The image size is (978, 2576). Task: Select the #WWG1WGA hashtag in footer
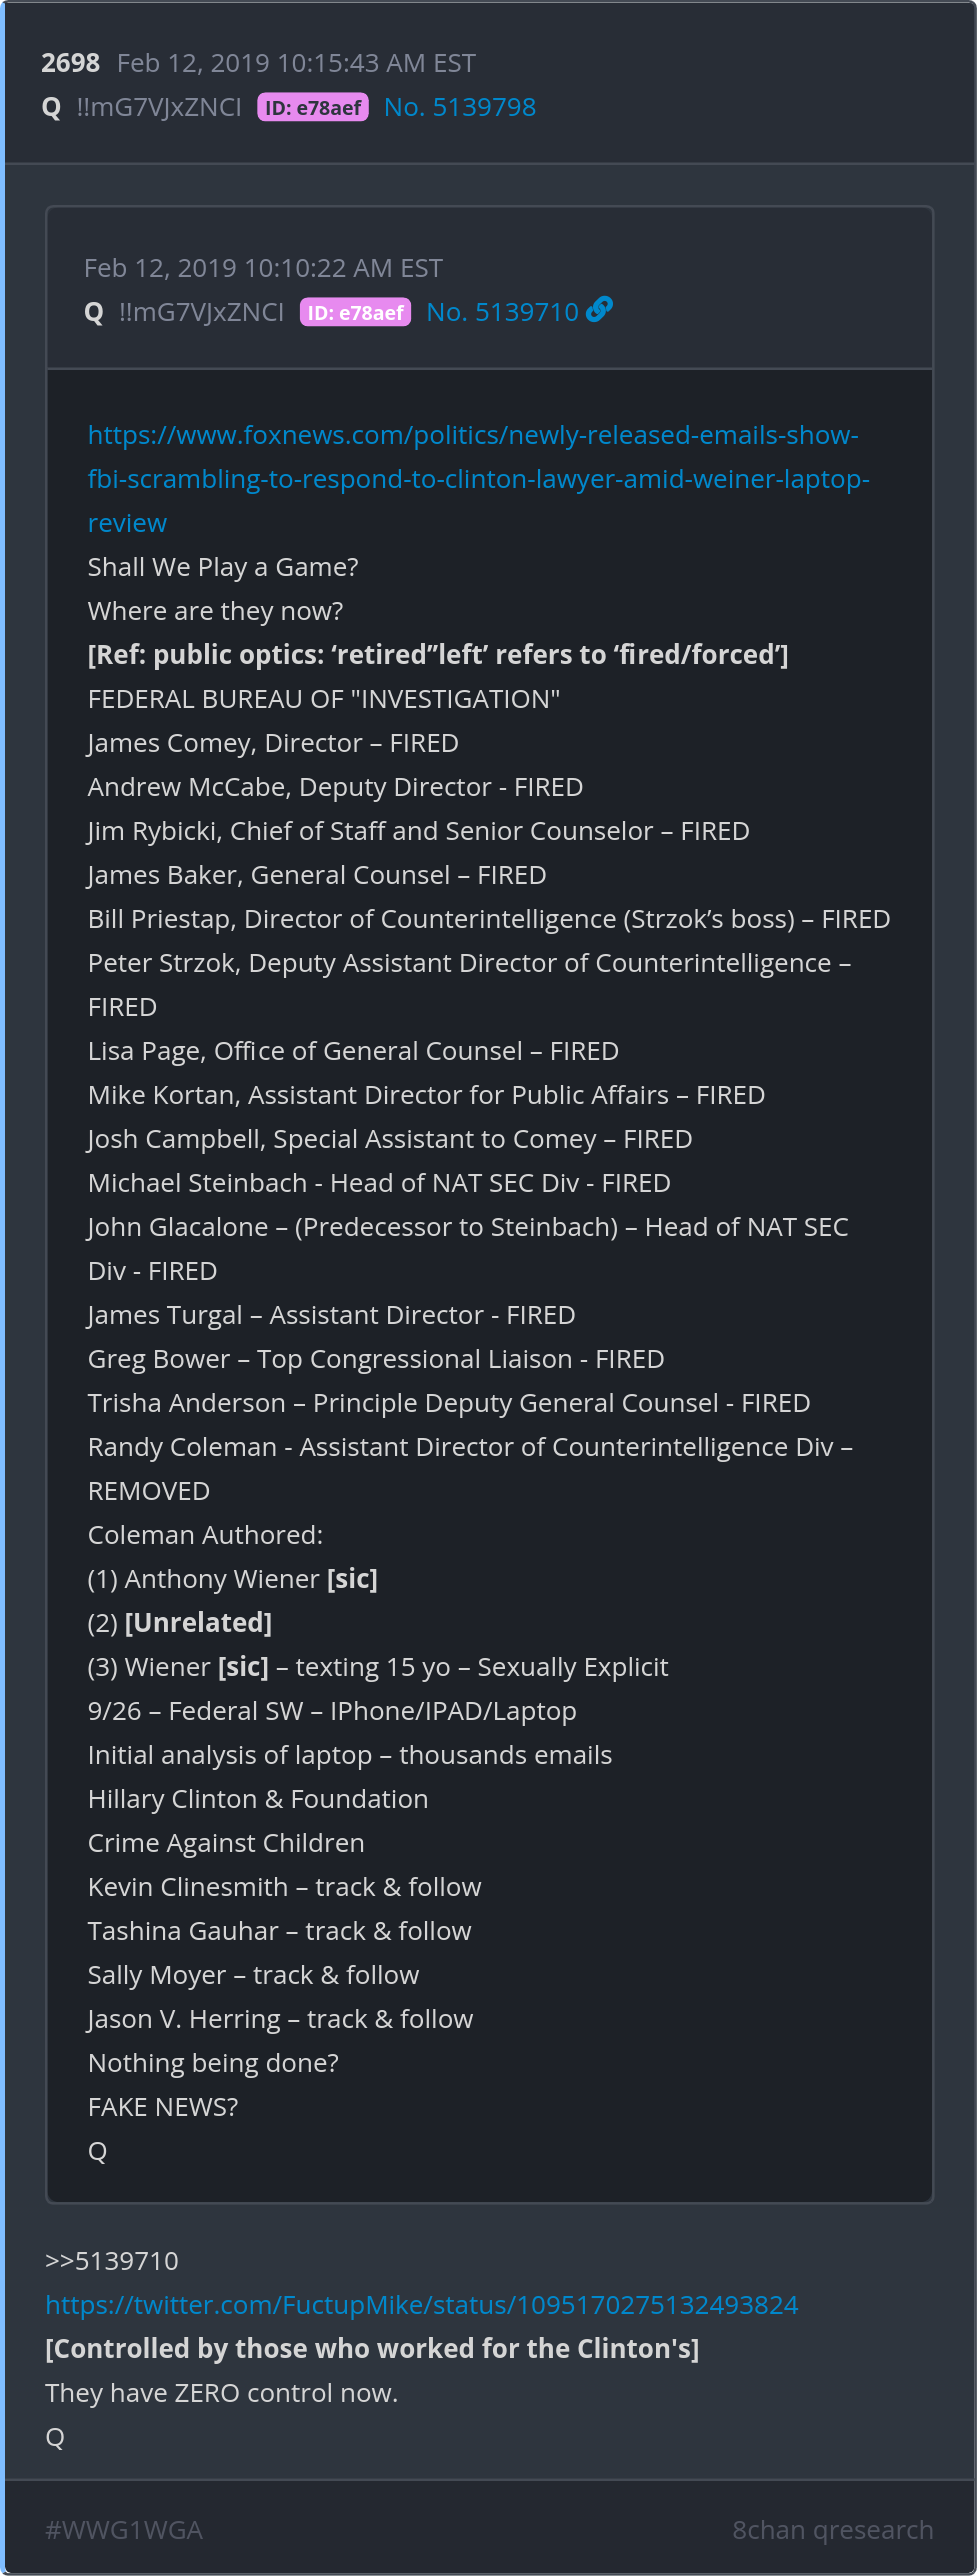[x=124, y=2529]
